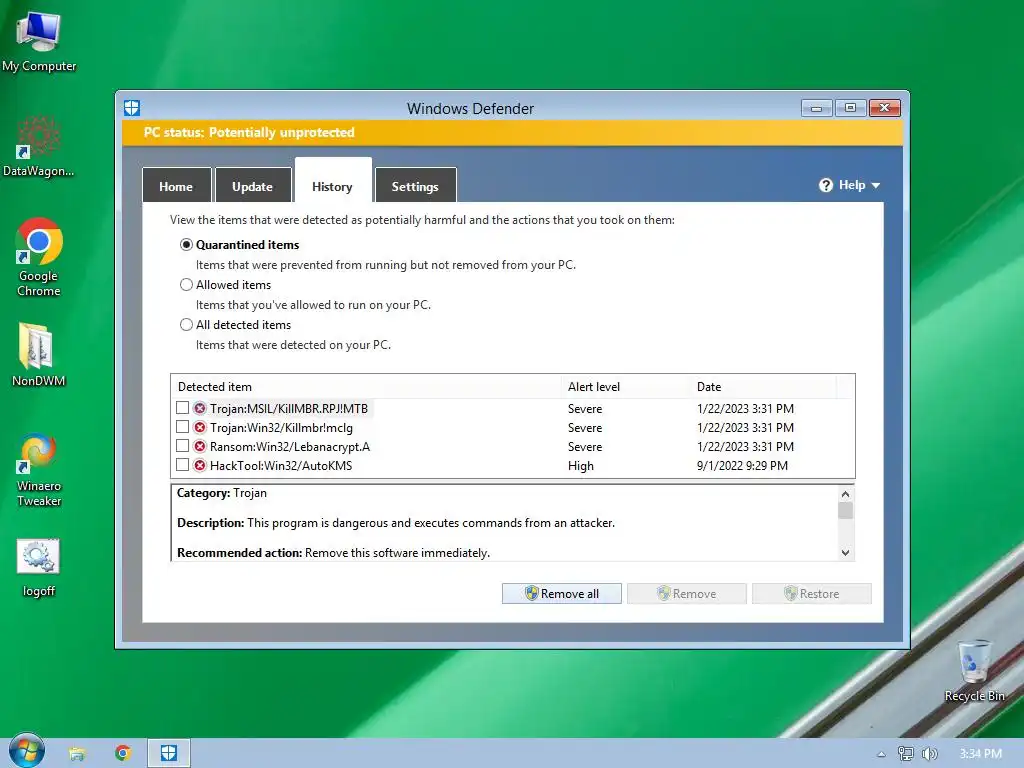This screenshot has width=1024, height=768.
Task: Click the Windows Start orb
Action: point(27,751)
